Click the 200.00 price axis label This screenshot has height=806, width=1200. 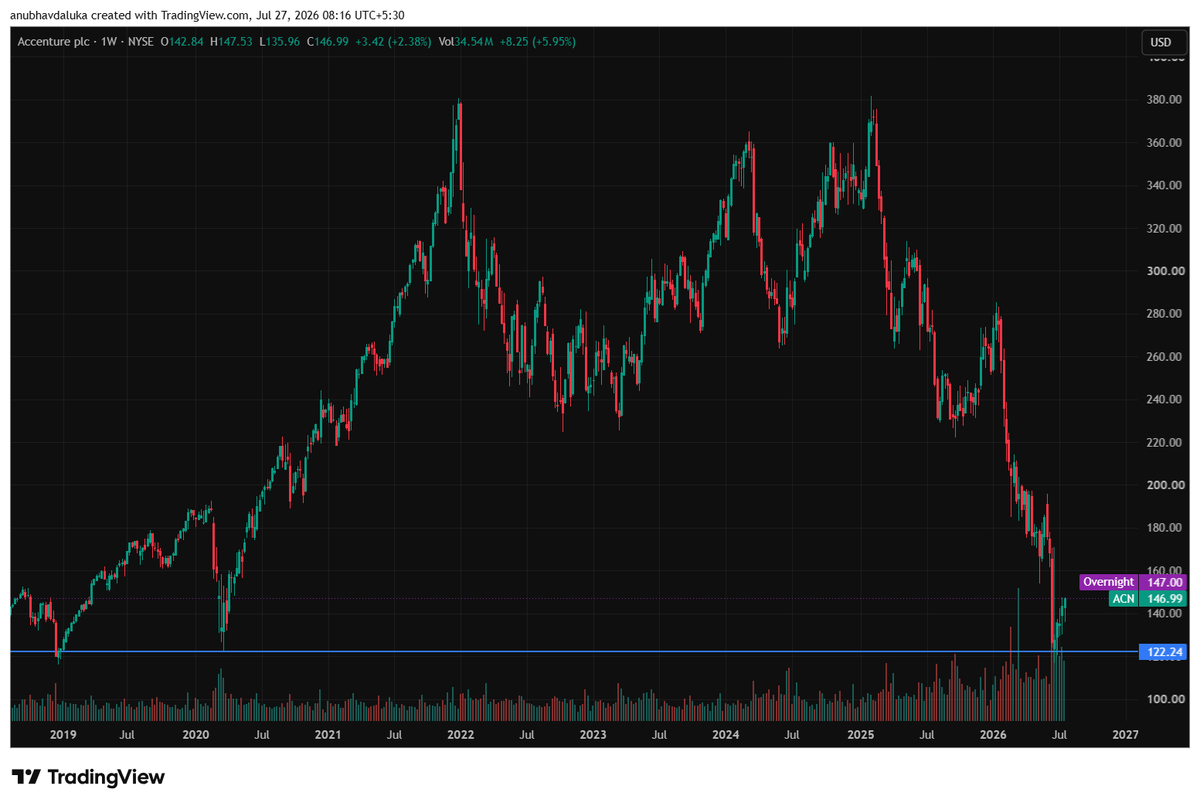[x=1165, y=485]
